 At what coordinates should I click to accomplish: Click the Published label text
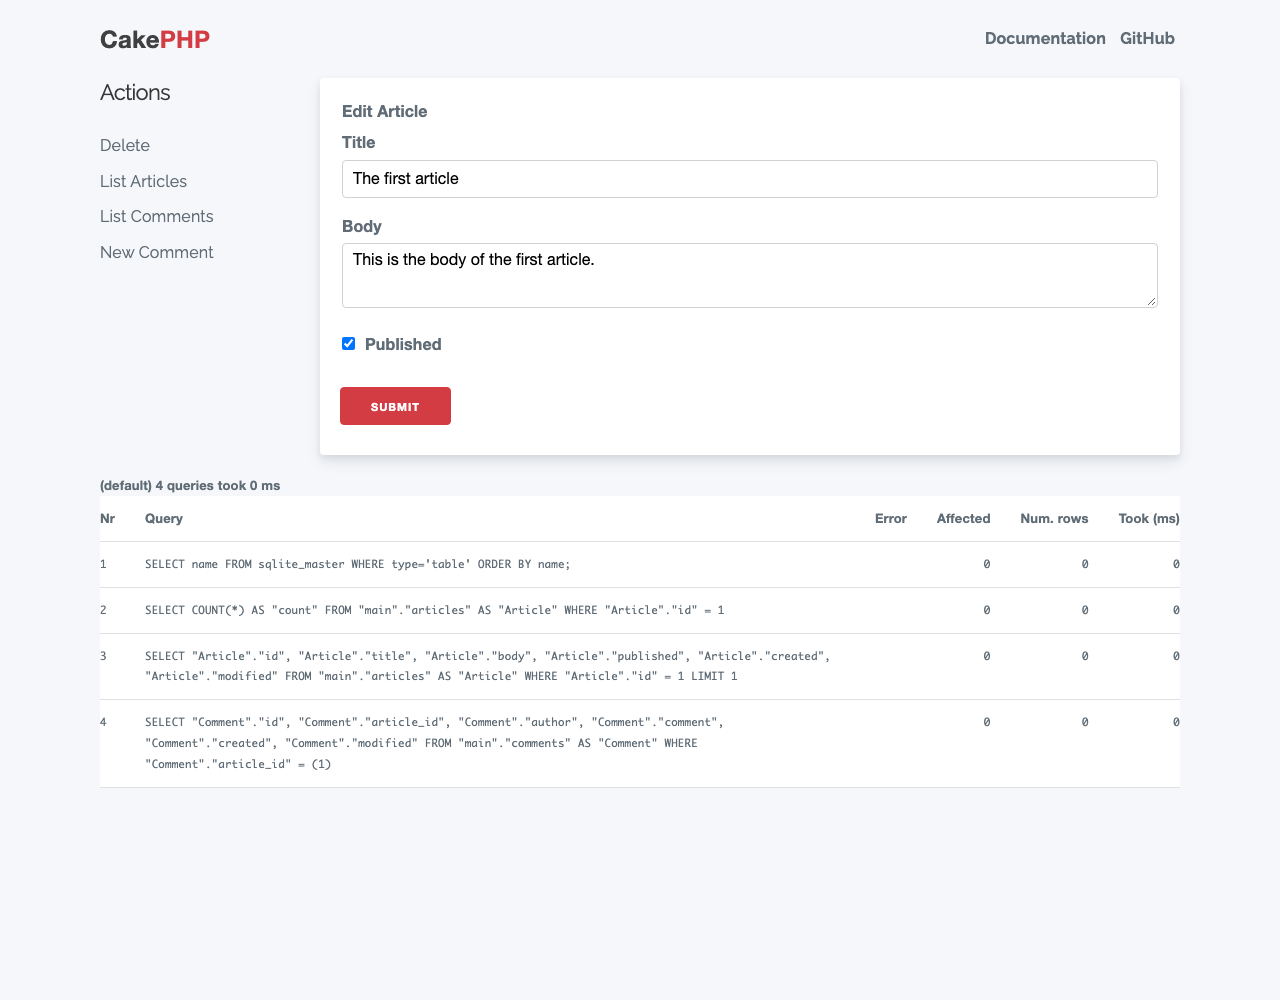coord(403,344)
